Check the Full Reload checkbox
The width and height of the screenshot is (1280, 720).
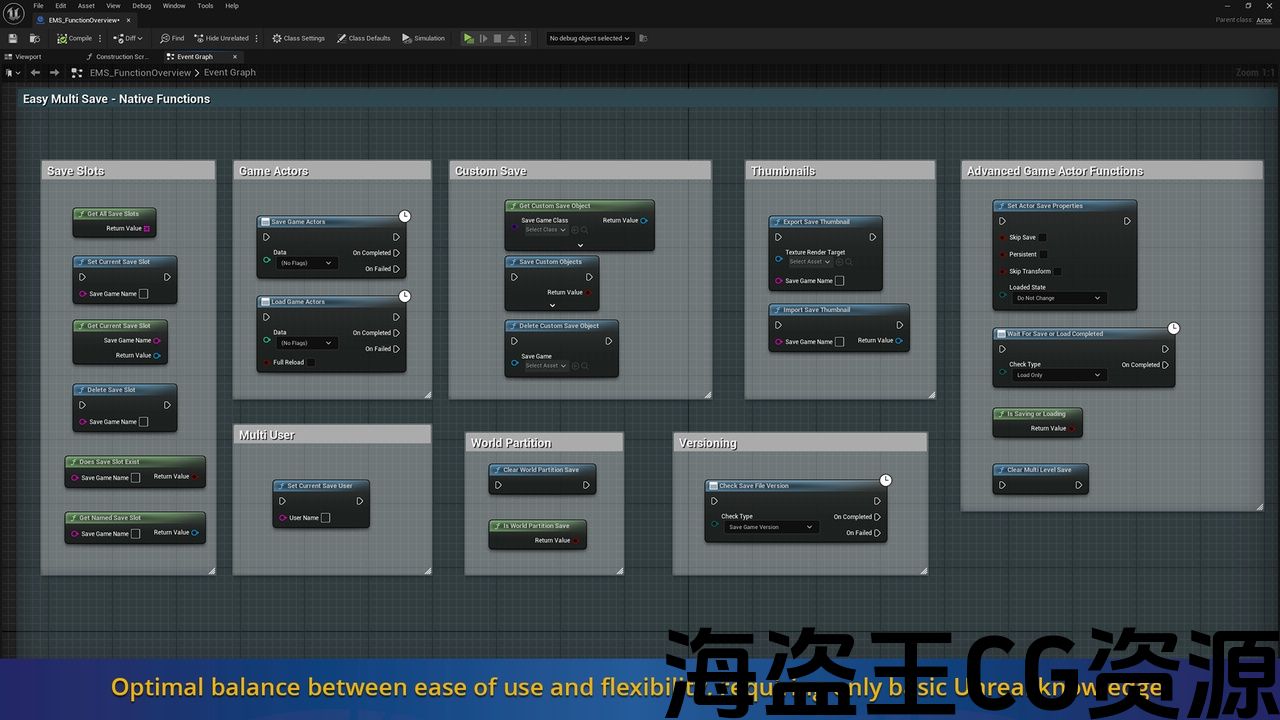(x=310, y=362)
